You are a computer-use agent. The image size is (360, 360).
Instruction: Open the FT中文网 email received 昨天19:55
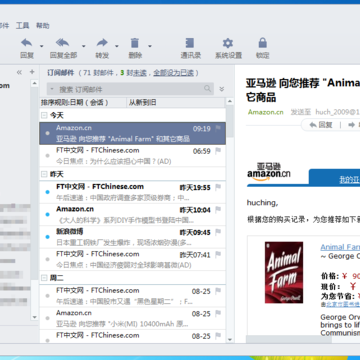tap(132, 192)
